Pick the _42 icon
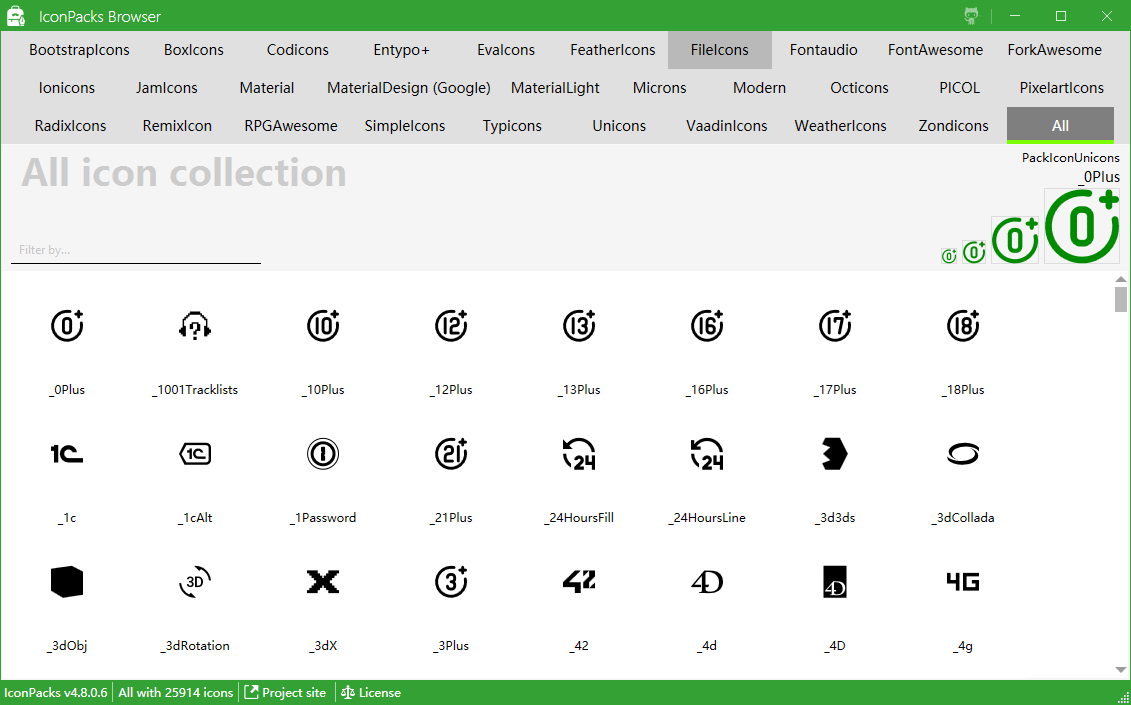 [579, 582]
